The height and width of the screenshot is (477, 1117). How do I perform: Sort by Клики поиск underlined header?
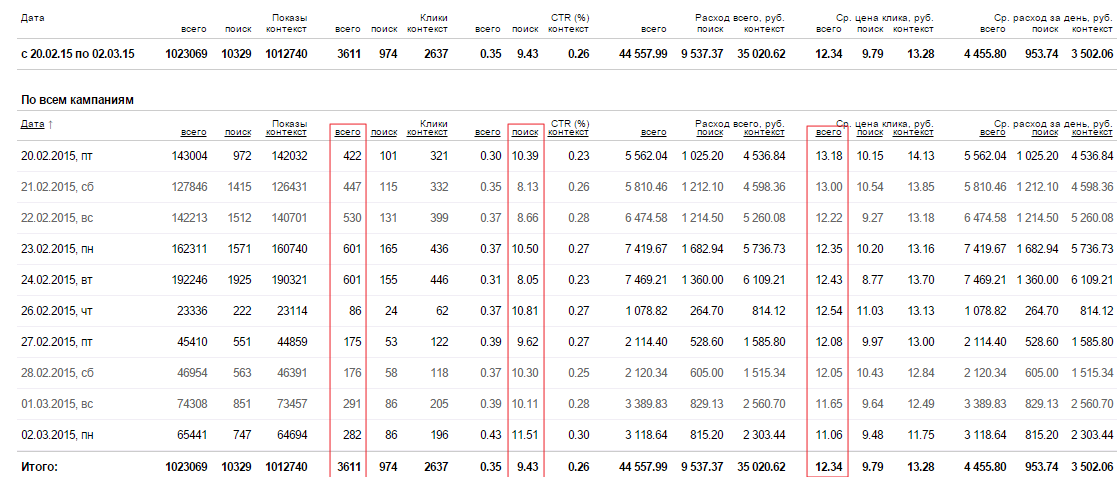tap(384, 132)
